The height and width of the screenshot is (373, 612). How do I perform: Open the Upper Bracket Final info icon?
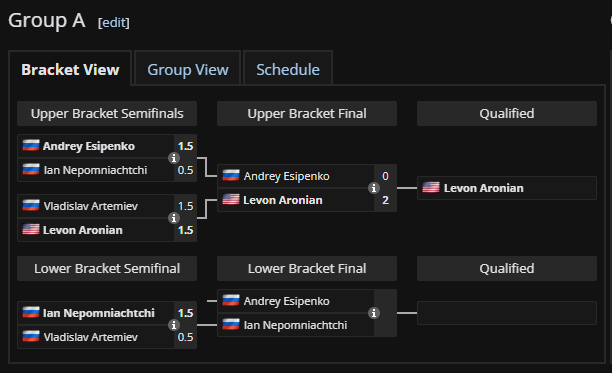pos(374,188)
